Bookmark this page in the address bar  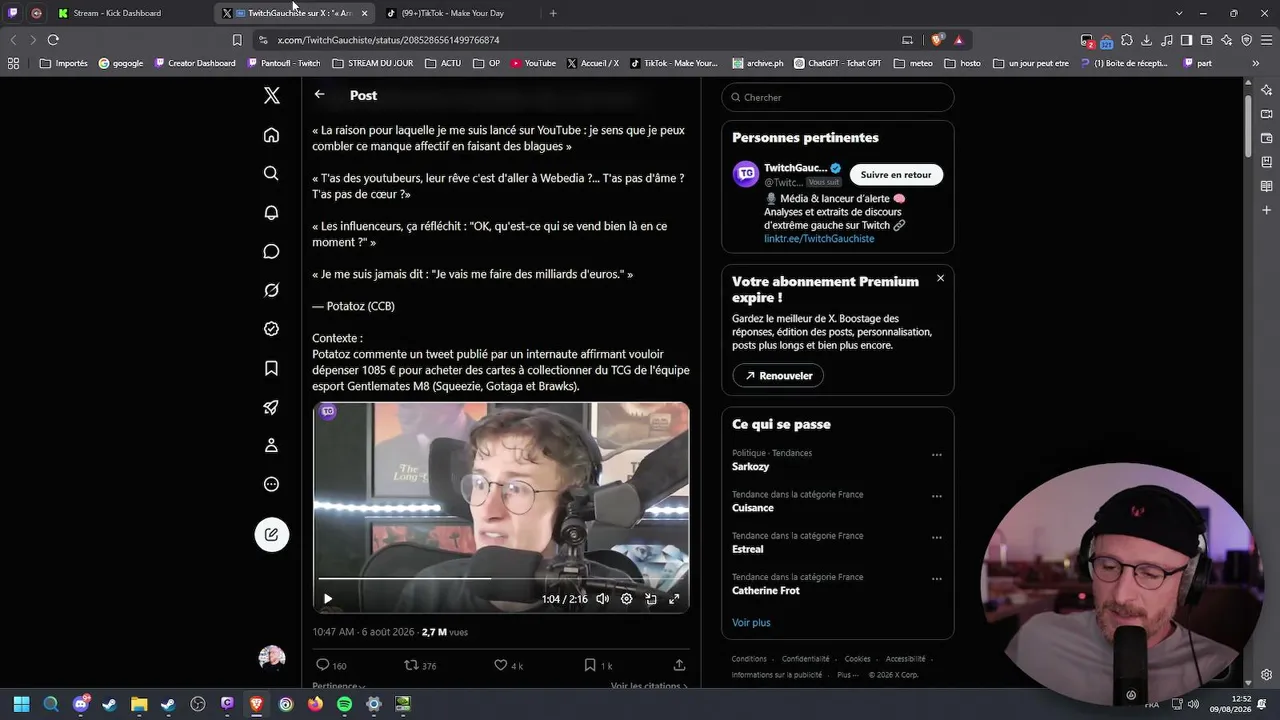pyautogui.click(x=237, y=40)
